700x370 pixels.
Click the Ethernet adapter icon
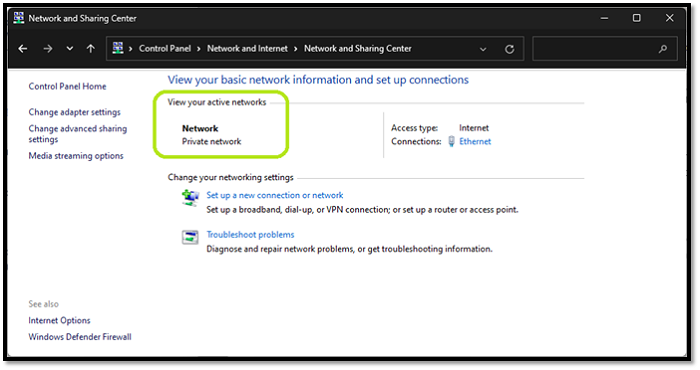(x=451, y=141)
